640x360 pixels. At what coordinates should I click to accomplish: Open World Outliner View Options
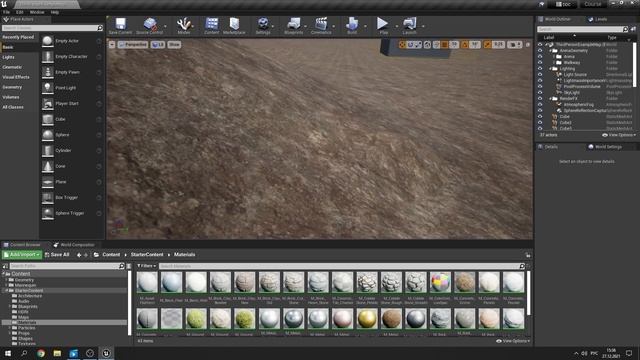[619, 135]
